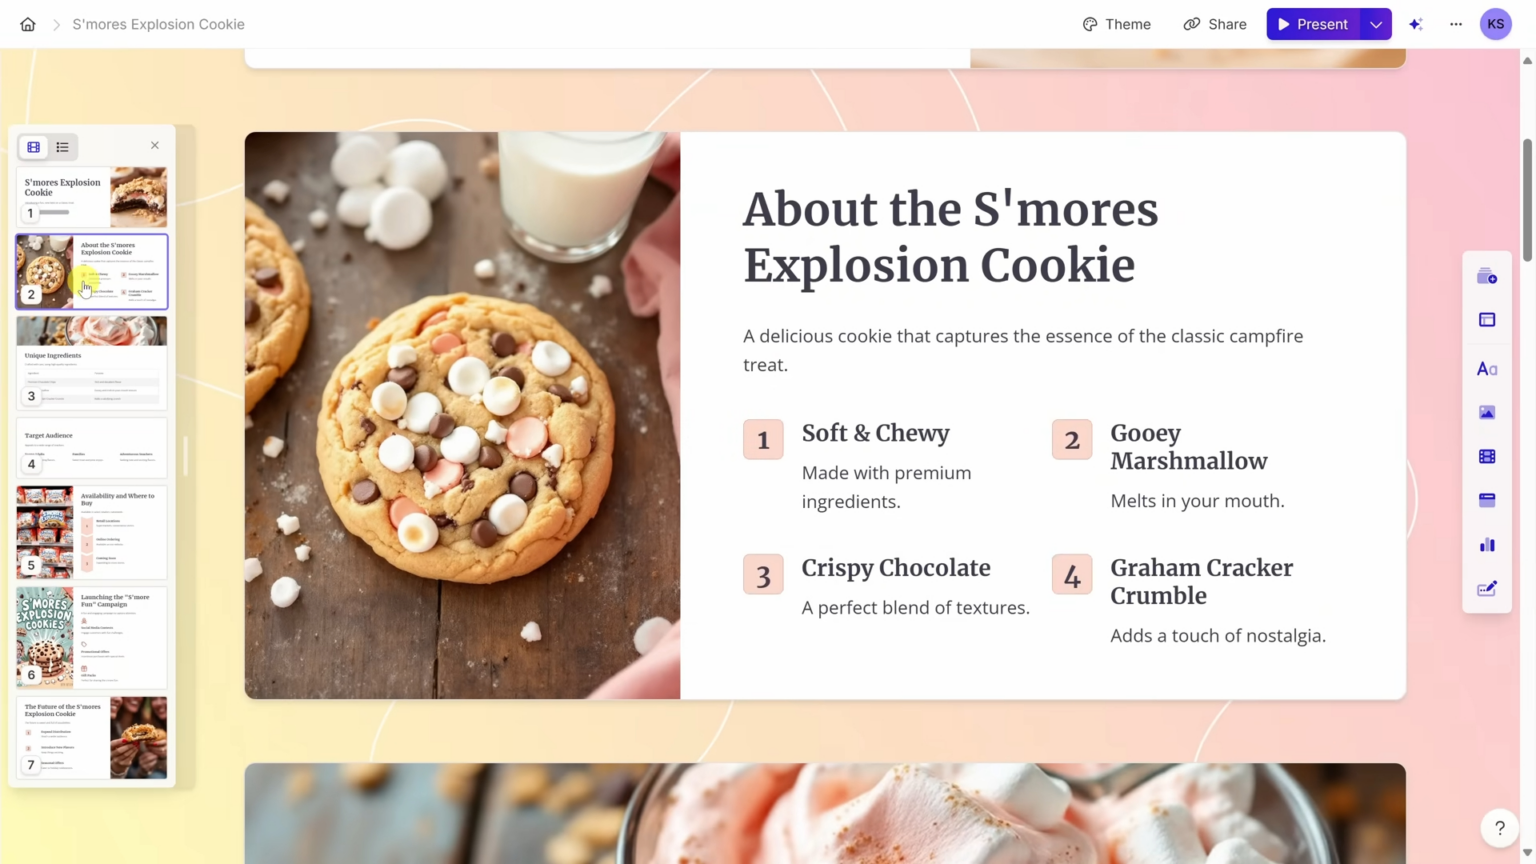Open the video and media icon
This screenshot has width=1536, height=864.
(x=1487, y=457)
